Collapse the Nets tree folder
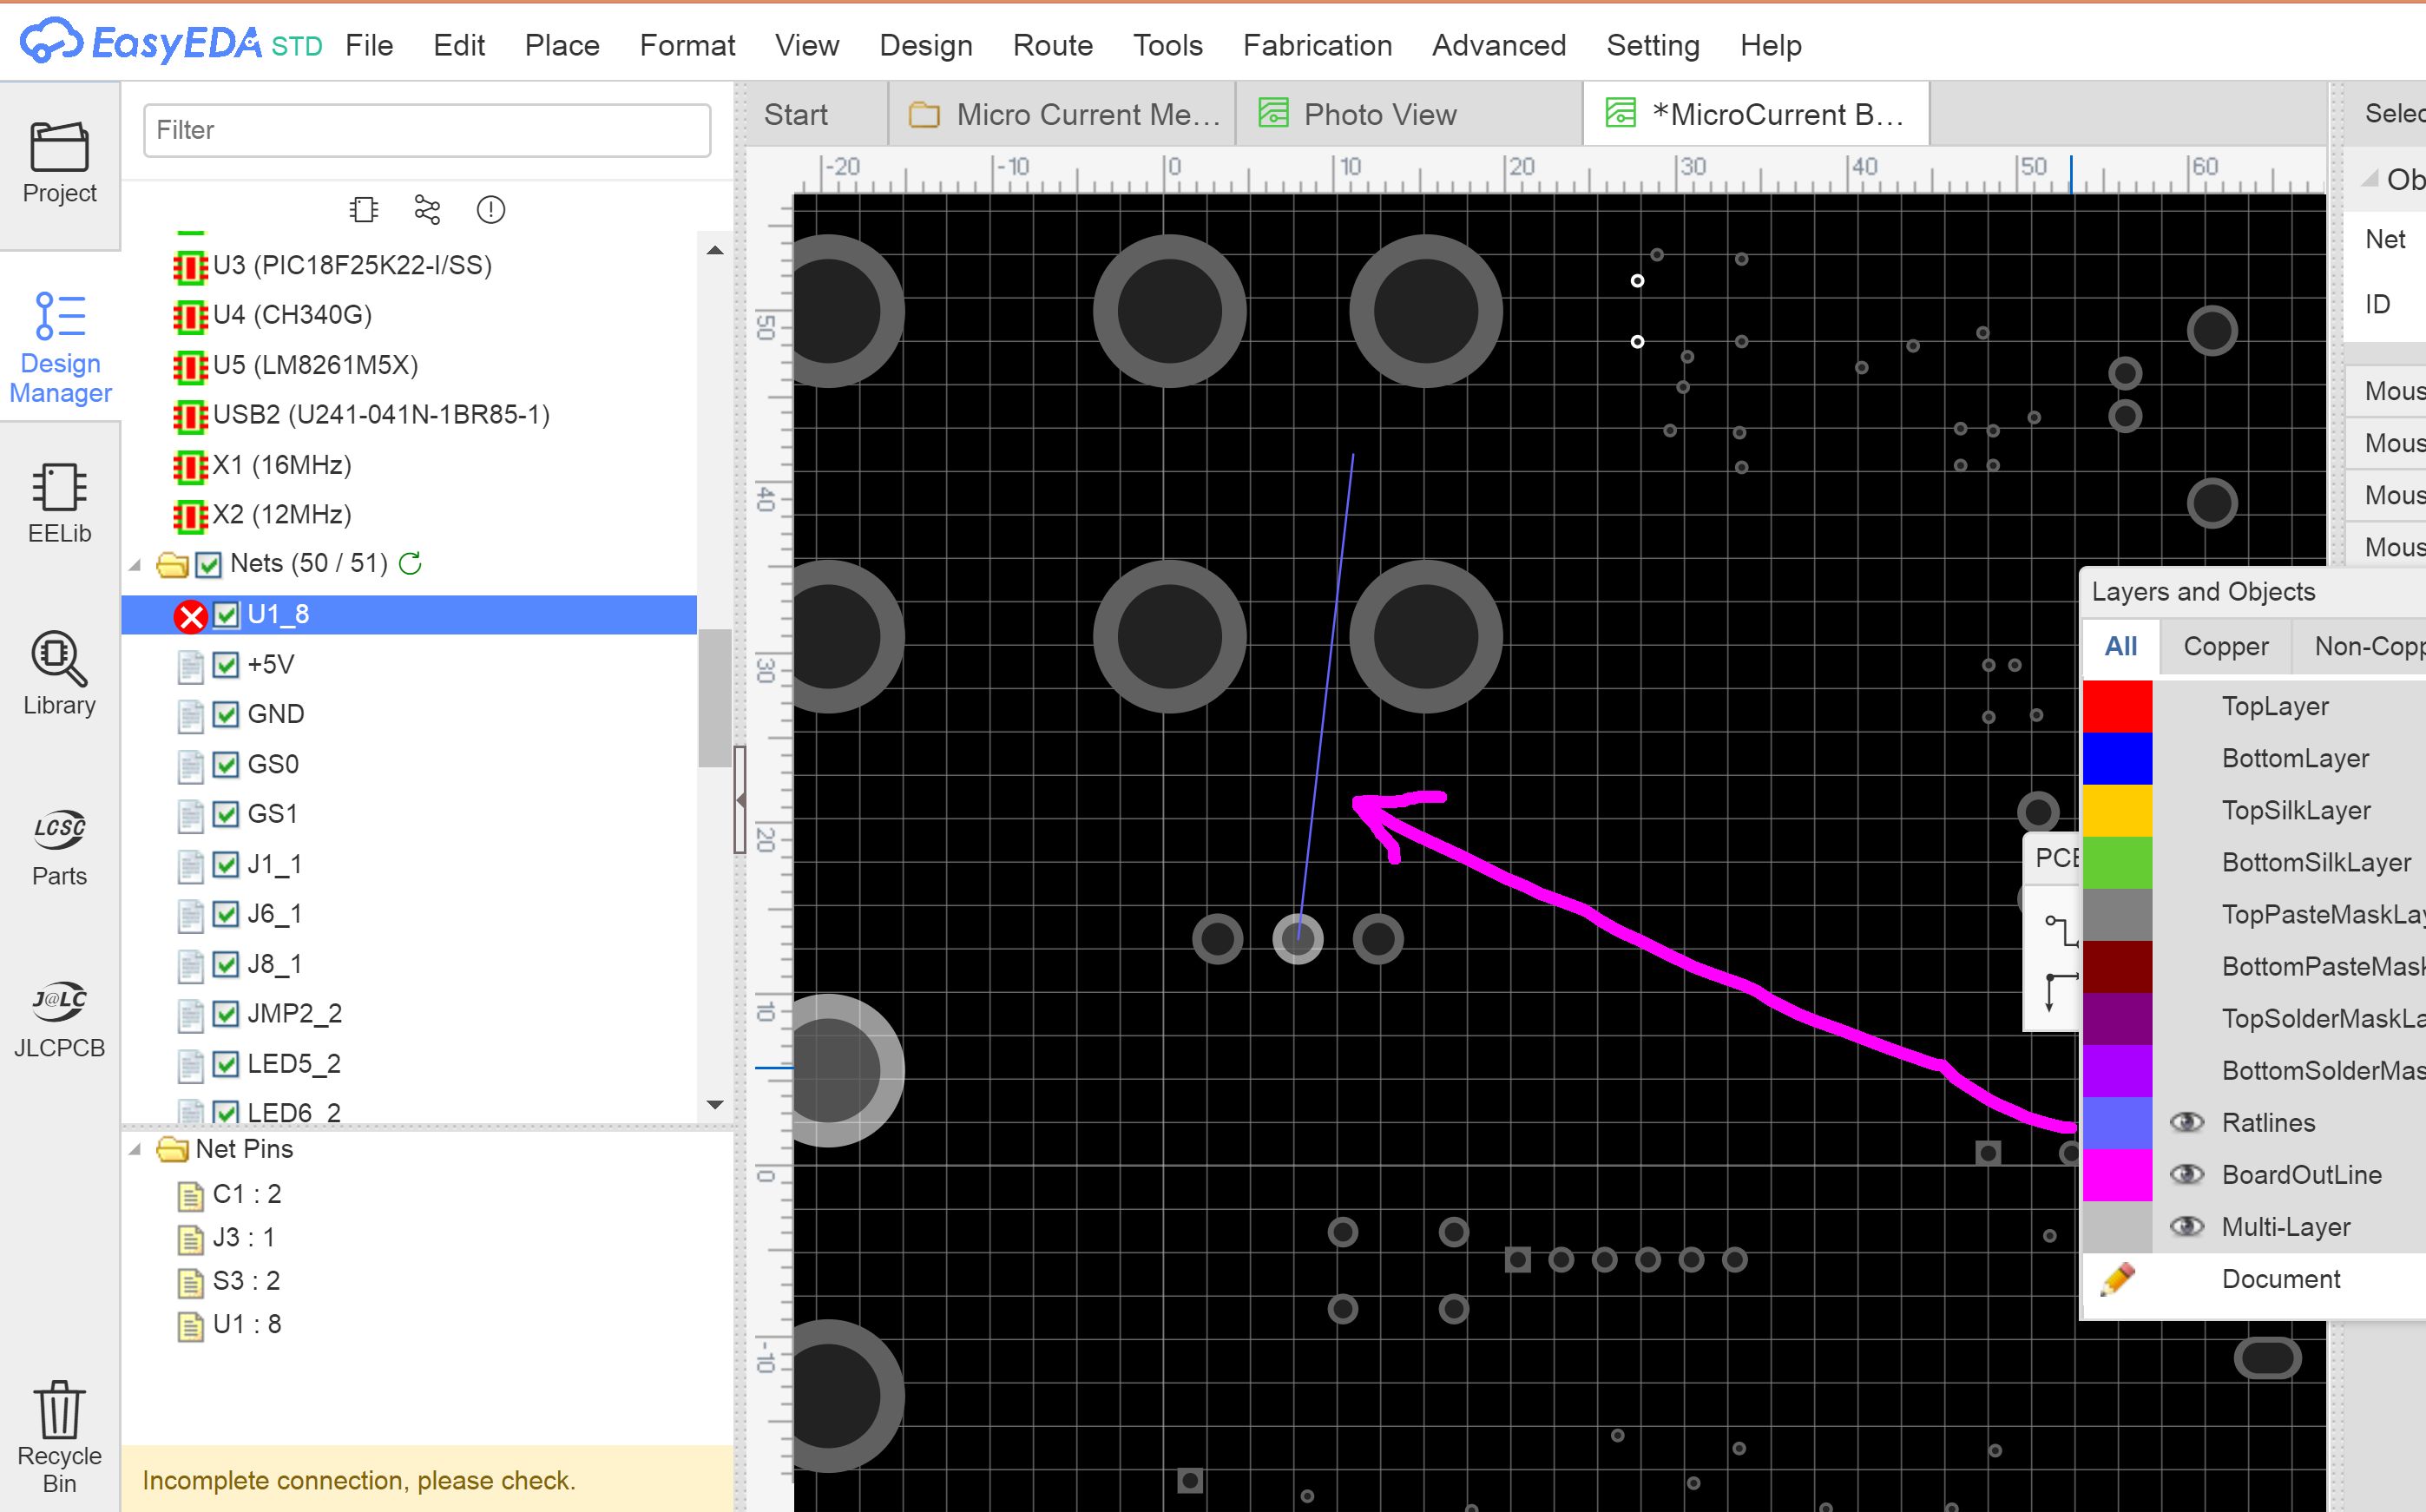 (x=135, y=565)
